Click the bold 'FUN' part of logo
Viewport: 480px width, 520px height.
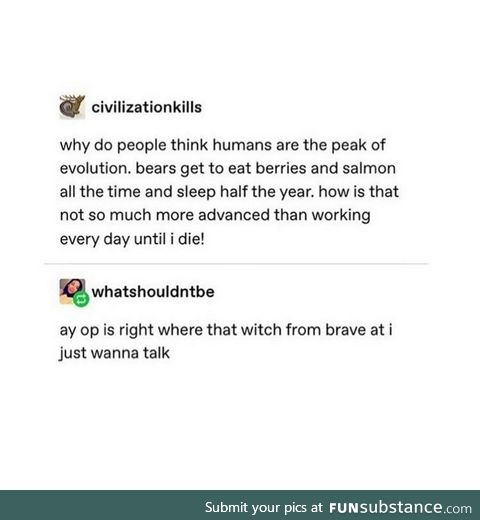[344, 508]
